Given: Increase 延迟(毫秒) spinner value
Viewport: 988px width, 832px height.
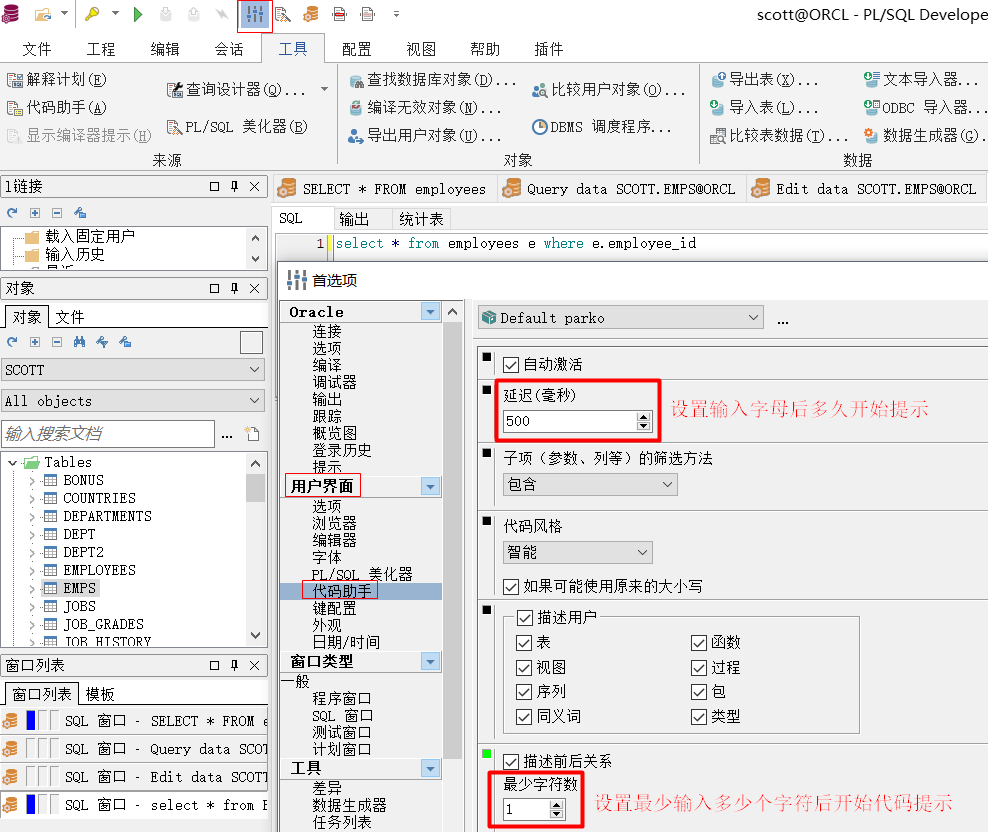Looking at the screenshot, I should click(643, 417).
